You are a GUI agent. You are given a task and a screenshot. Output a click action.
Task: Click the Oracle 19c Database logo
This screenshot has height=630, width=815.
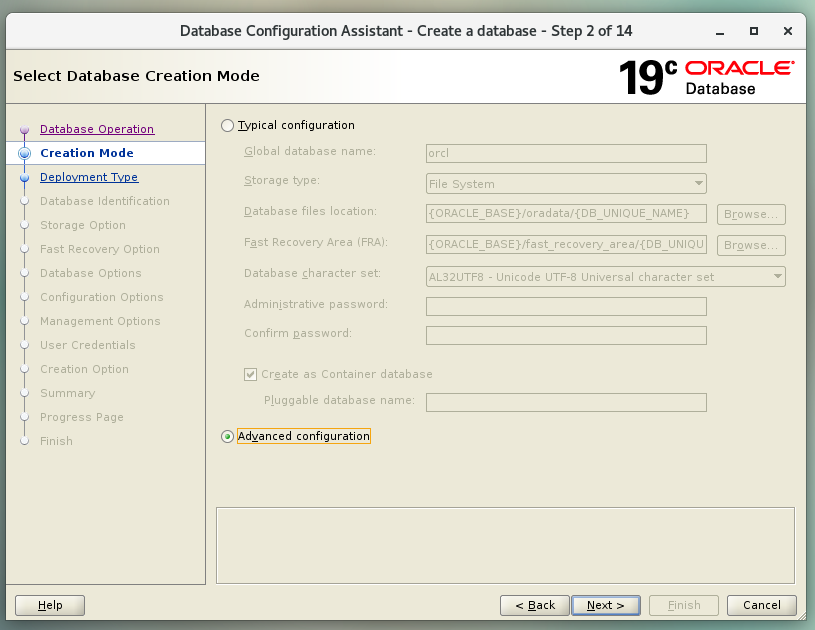pos(705,77)
